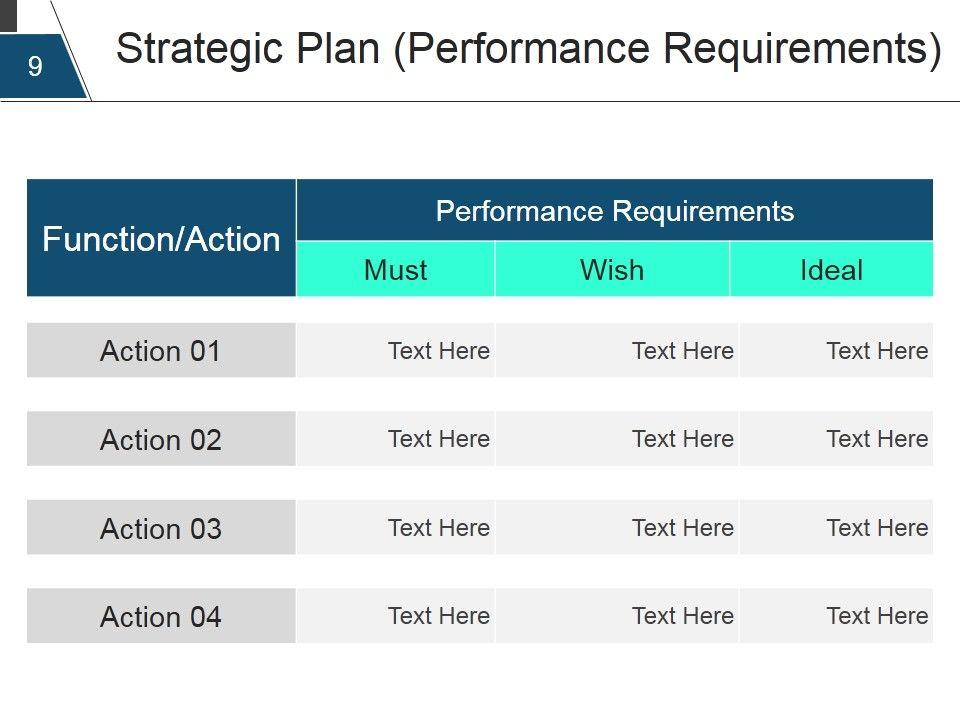
Task: Click the Action 04 row label
Action: 161,616
